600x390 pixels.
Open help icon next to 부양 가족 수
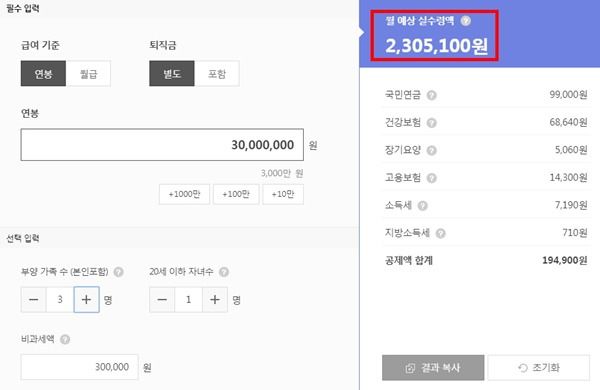click(119, 272)
